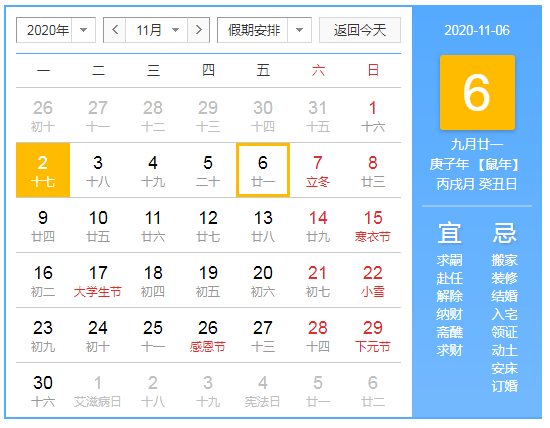Viewport: 550px width, 428px height.
Task: Open the 11月 month dropdown
Action: [x=156, y=30]
